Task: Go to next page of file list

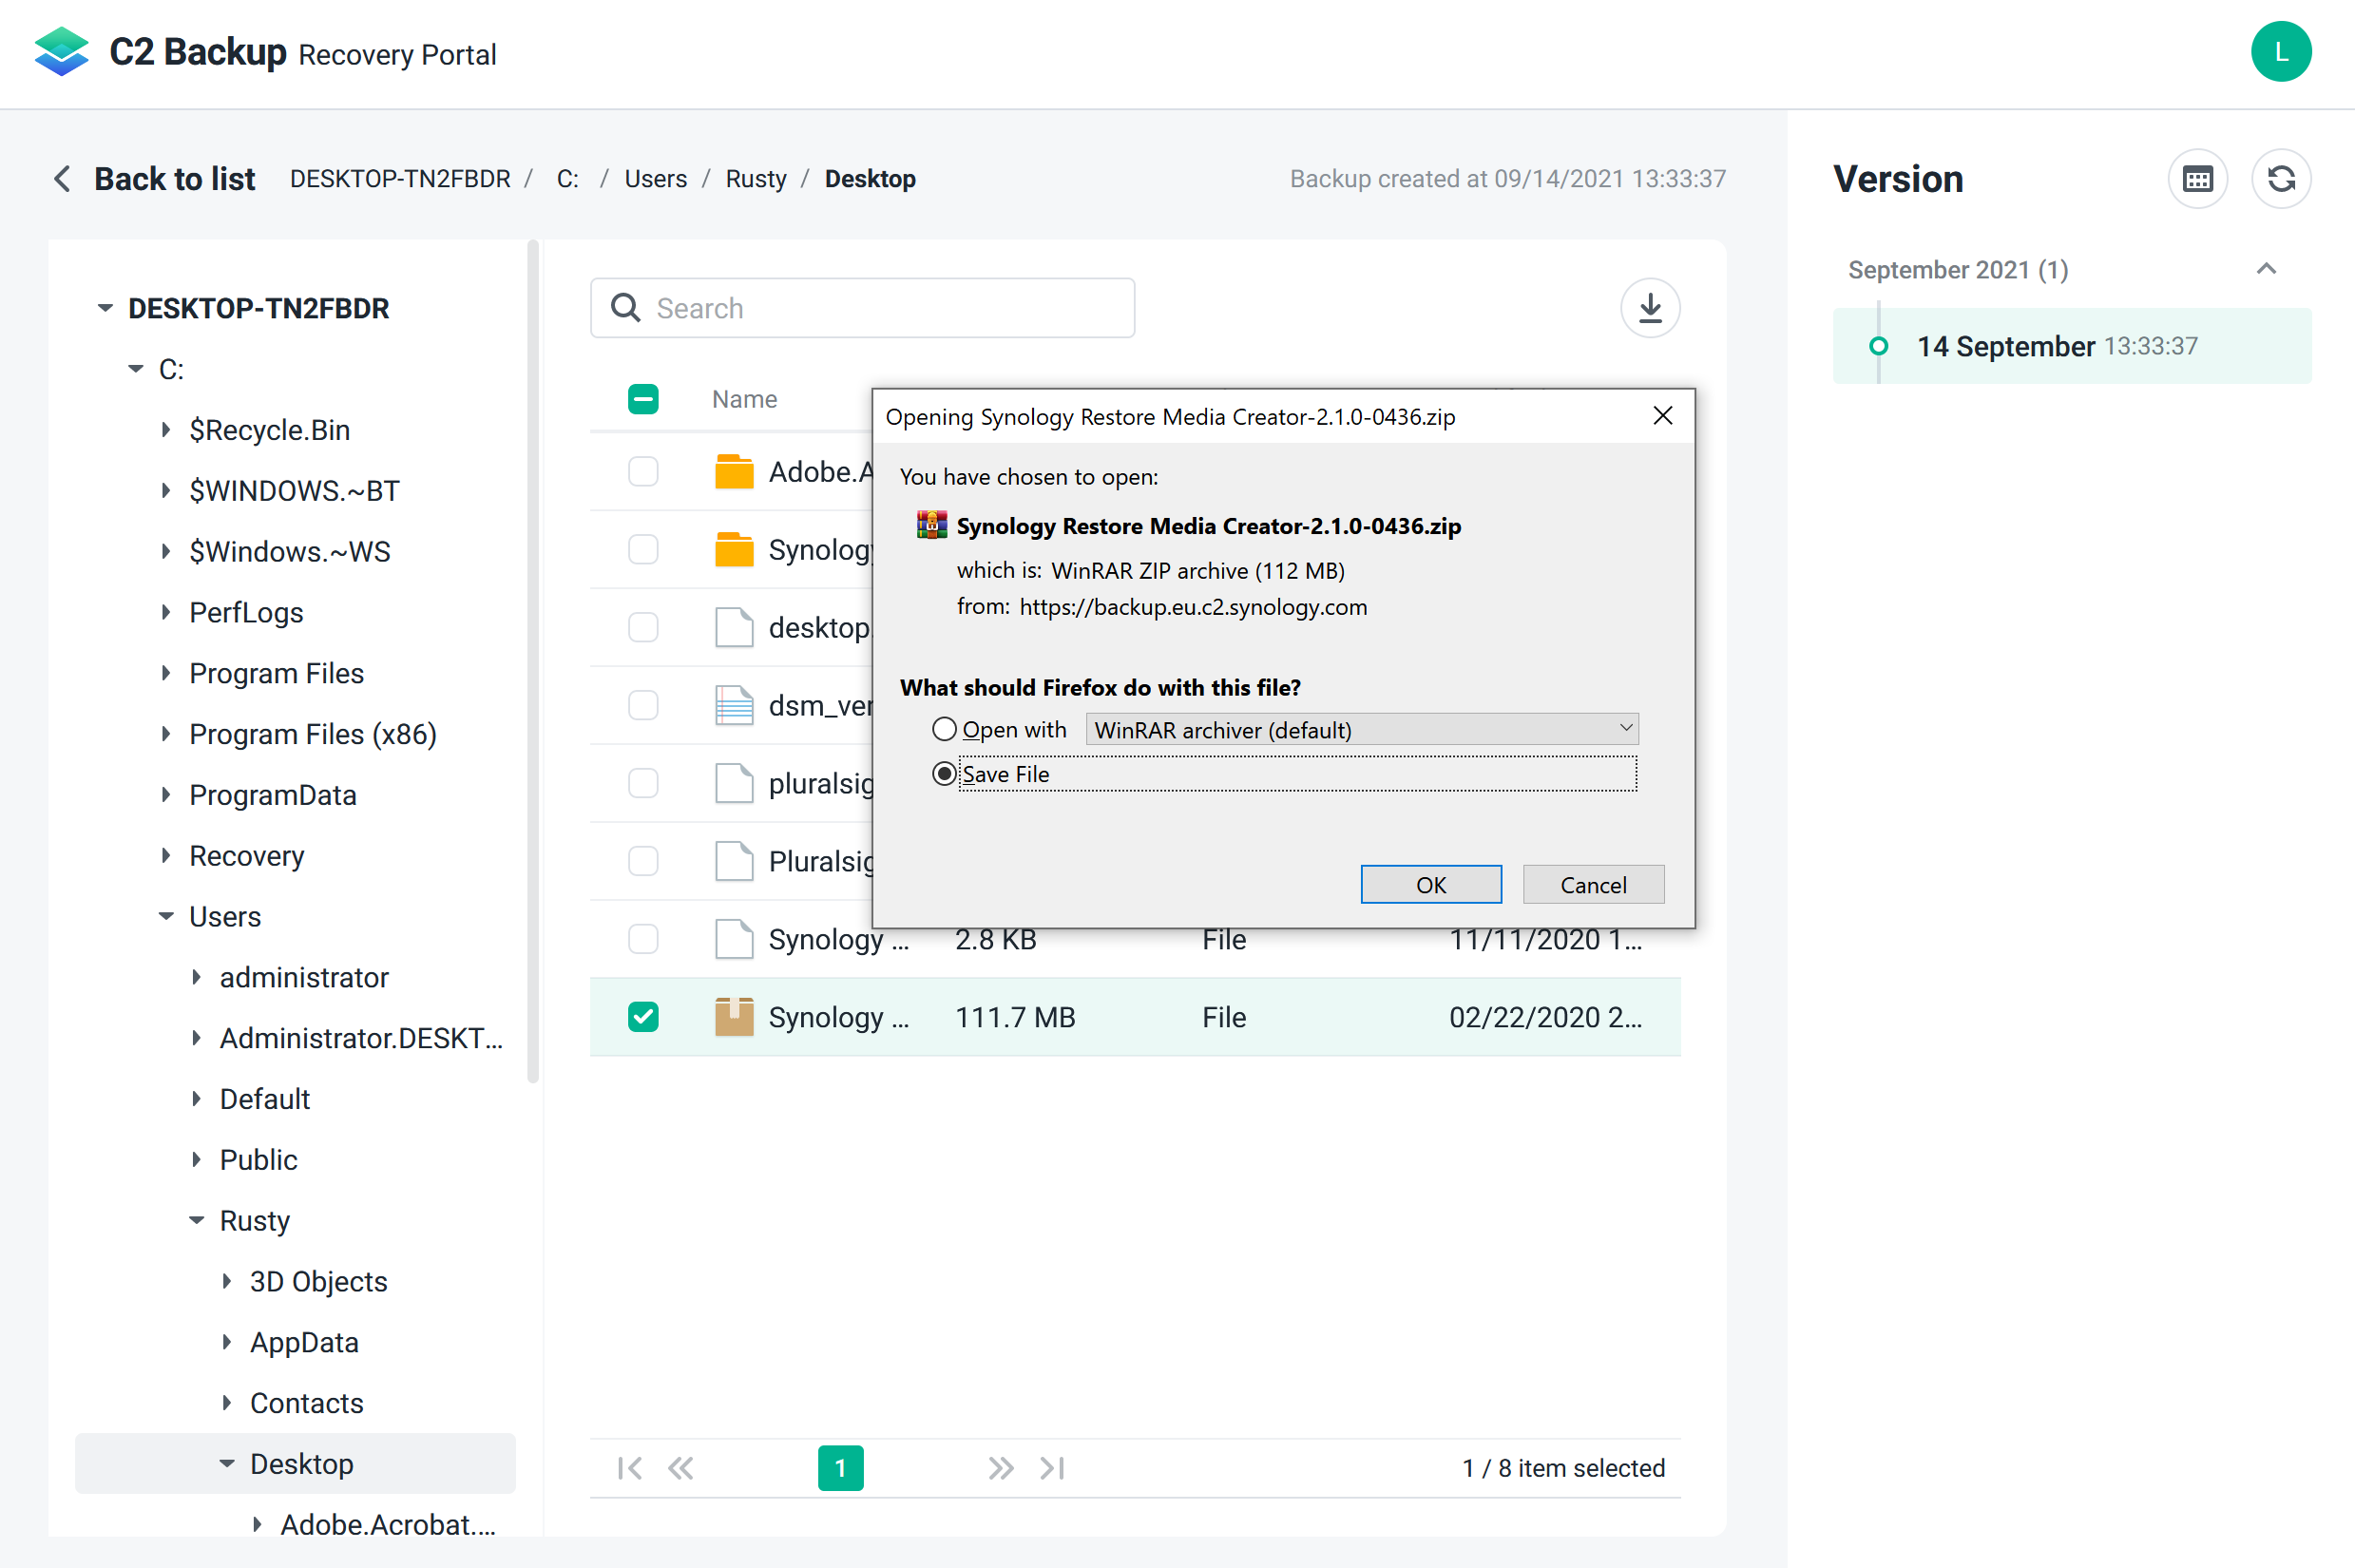Action: [1001, 1468]
